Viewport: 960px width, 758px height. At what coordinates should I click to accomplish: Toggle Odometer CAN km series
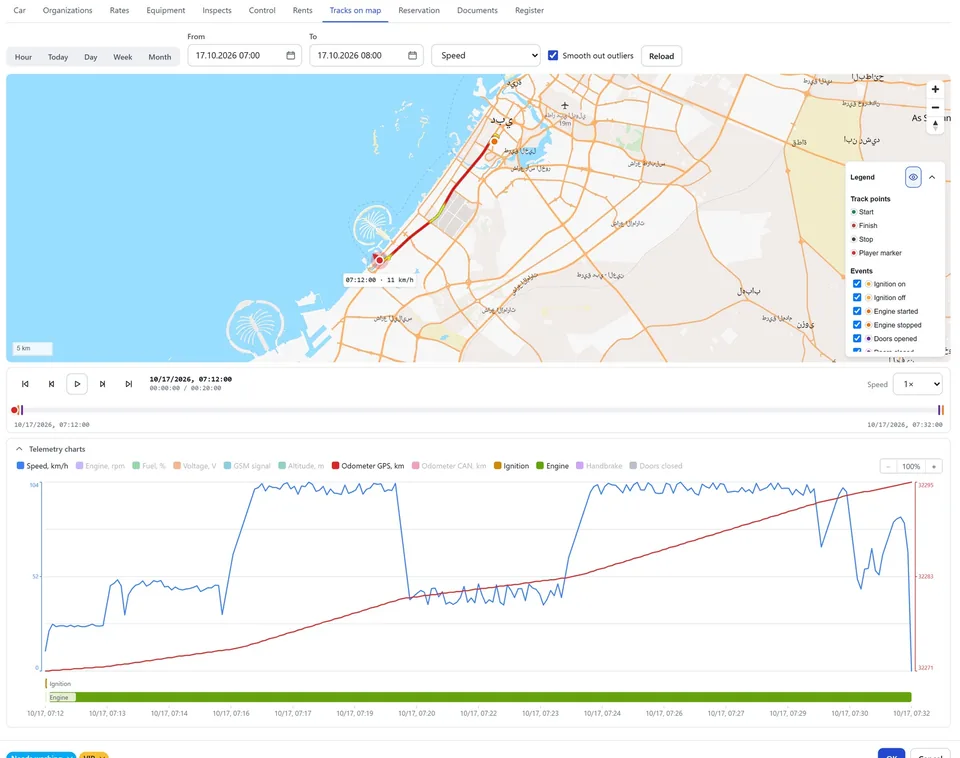click(449, 466)
